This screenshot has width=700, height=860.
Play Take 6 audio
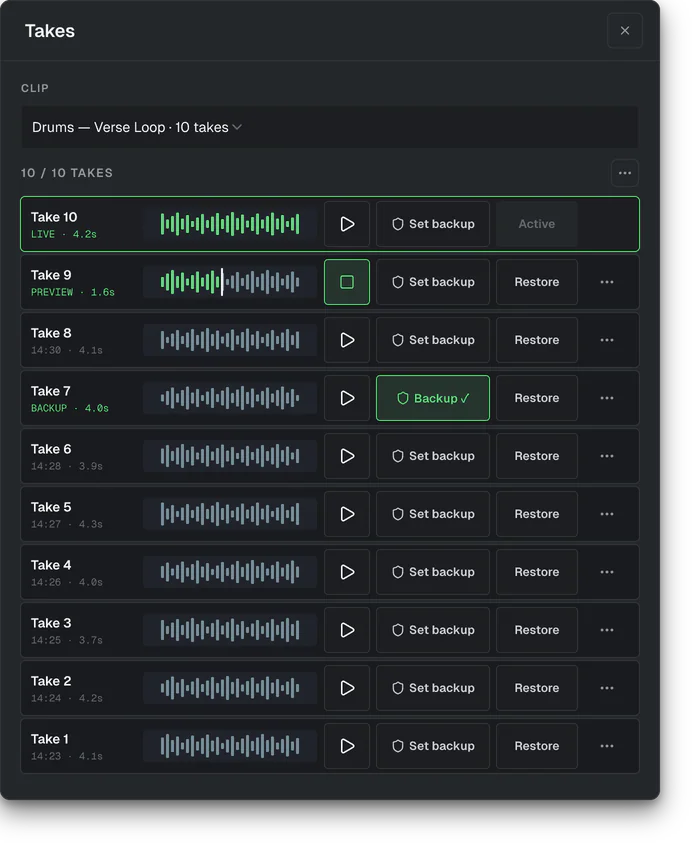[347, 456]
